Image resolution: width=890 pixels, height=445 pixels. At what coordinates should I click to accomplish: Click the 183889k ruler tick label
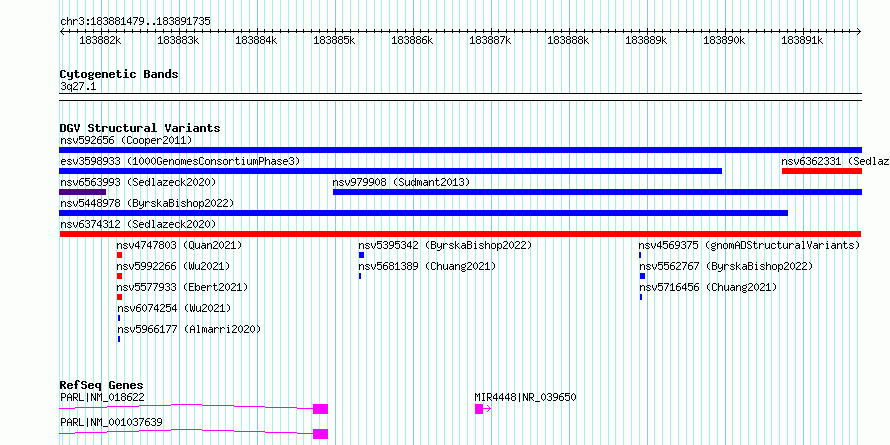pos(646,40)
